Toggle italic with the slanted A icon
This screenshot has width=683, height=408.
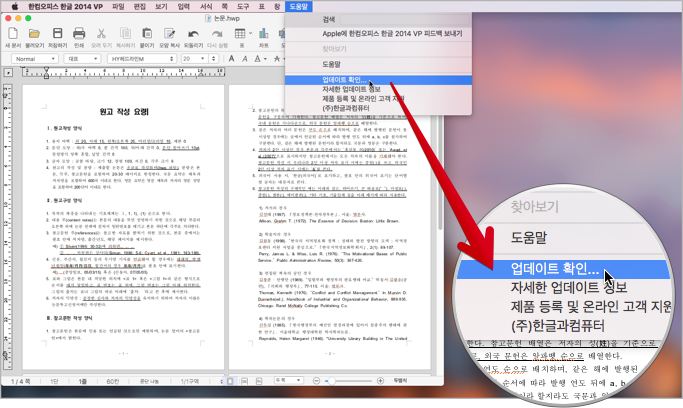click(x=245, y=58)
